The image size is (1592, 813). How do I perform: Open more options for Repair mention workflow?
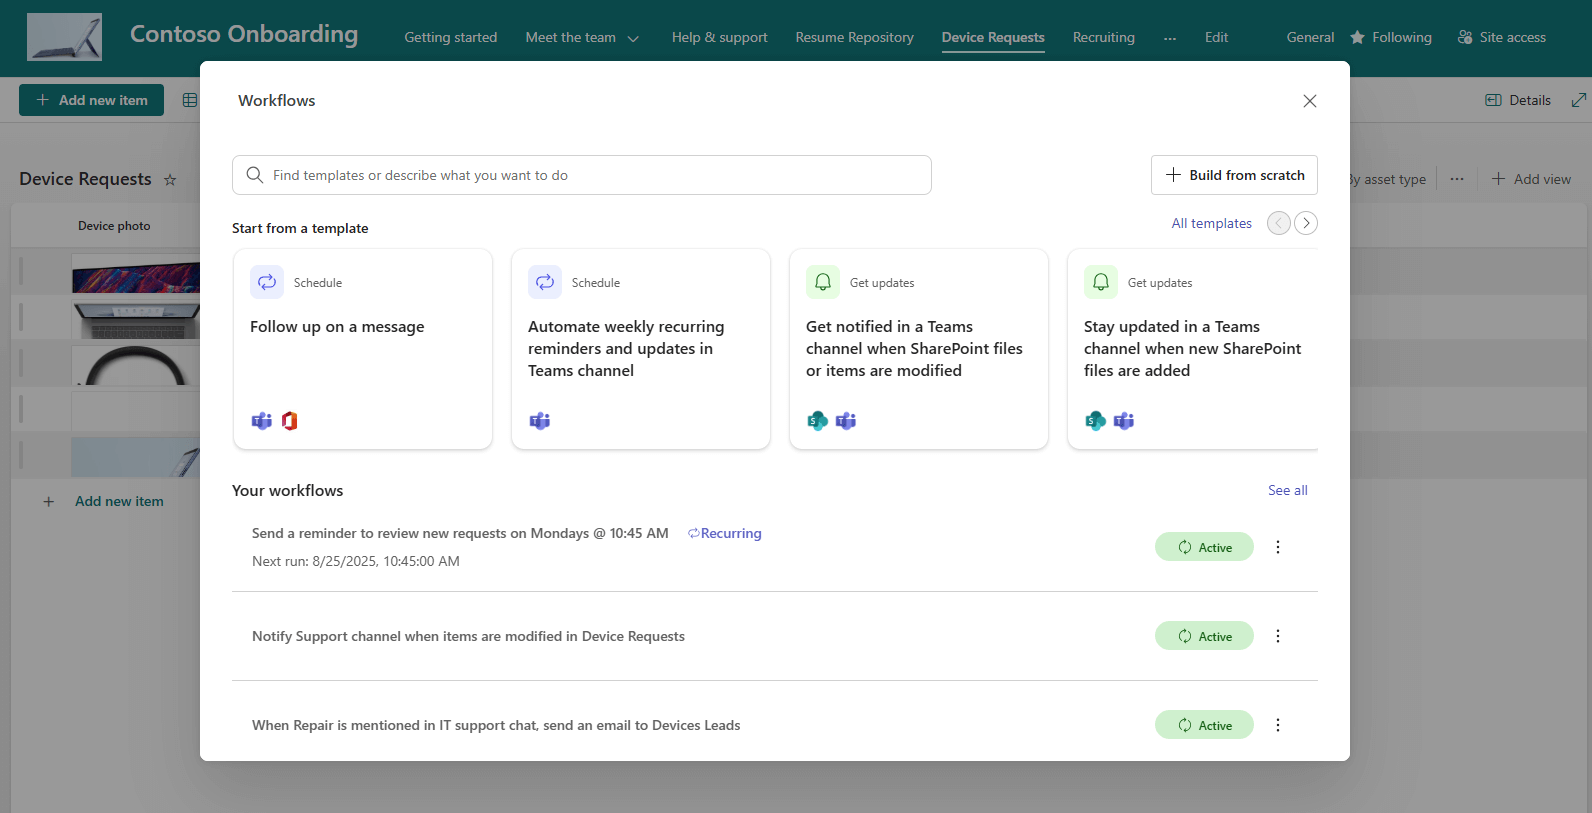click(x=1277, y=725)
